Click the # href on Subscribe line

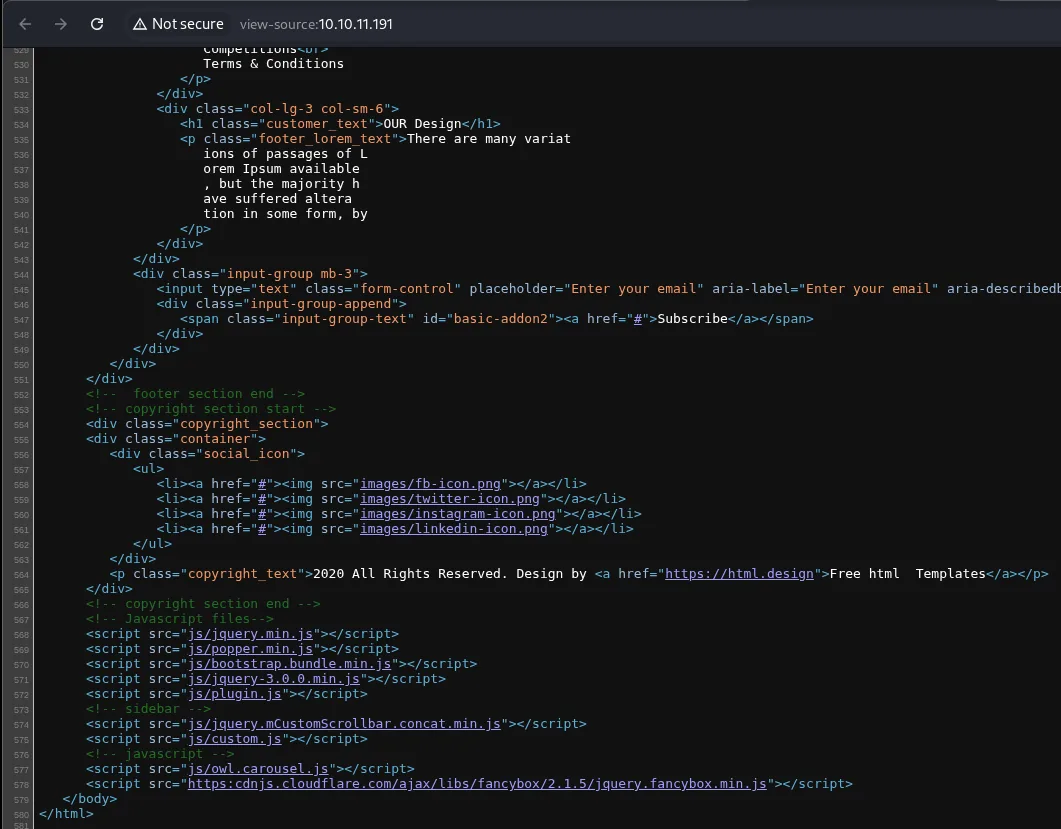pos(637,319)
